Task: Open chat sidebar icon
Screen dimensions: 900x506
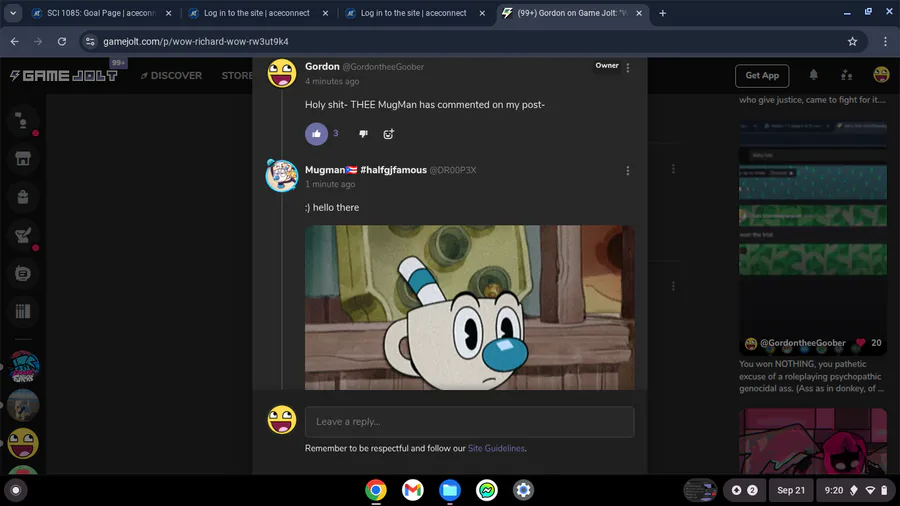Action: 23,120
